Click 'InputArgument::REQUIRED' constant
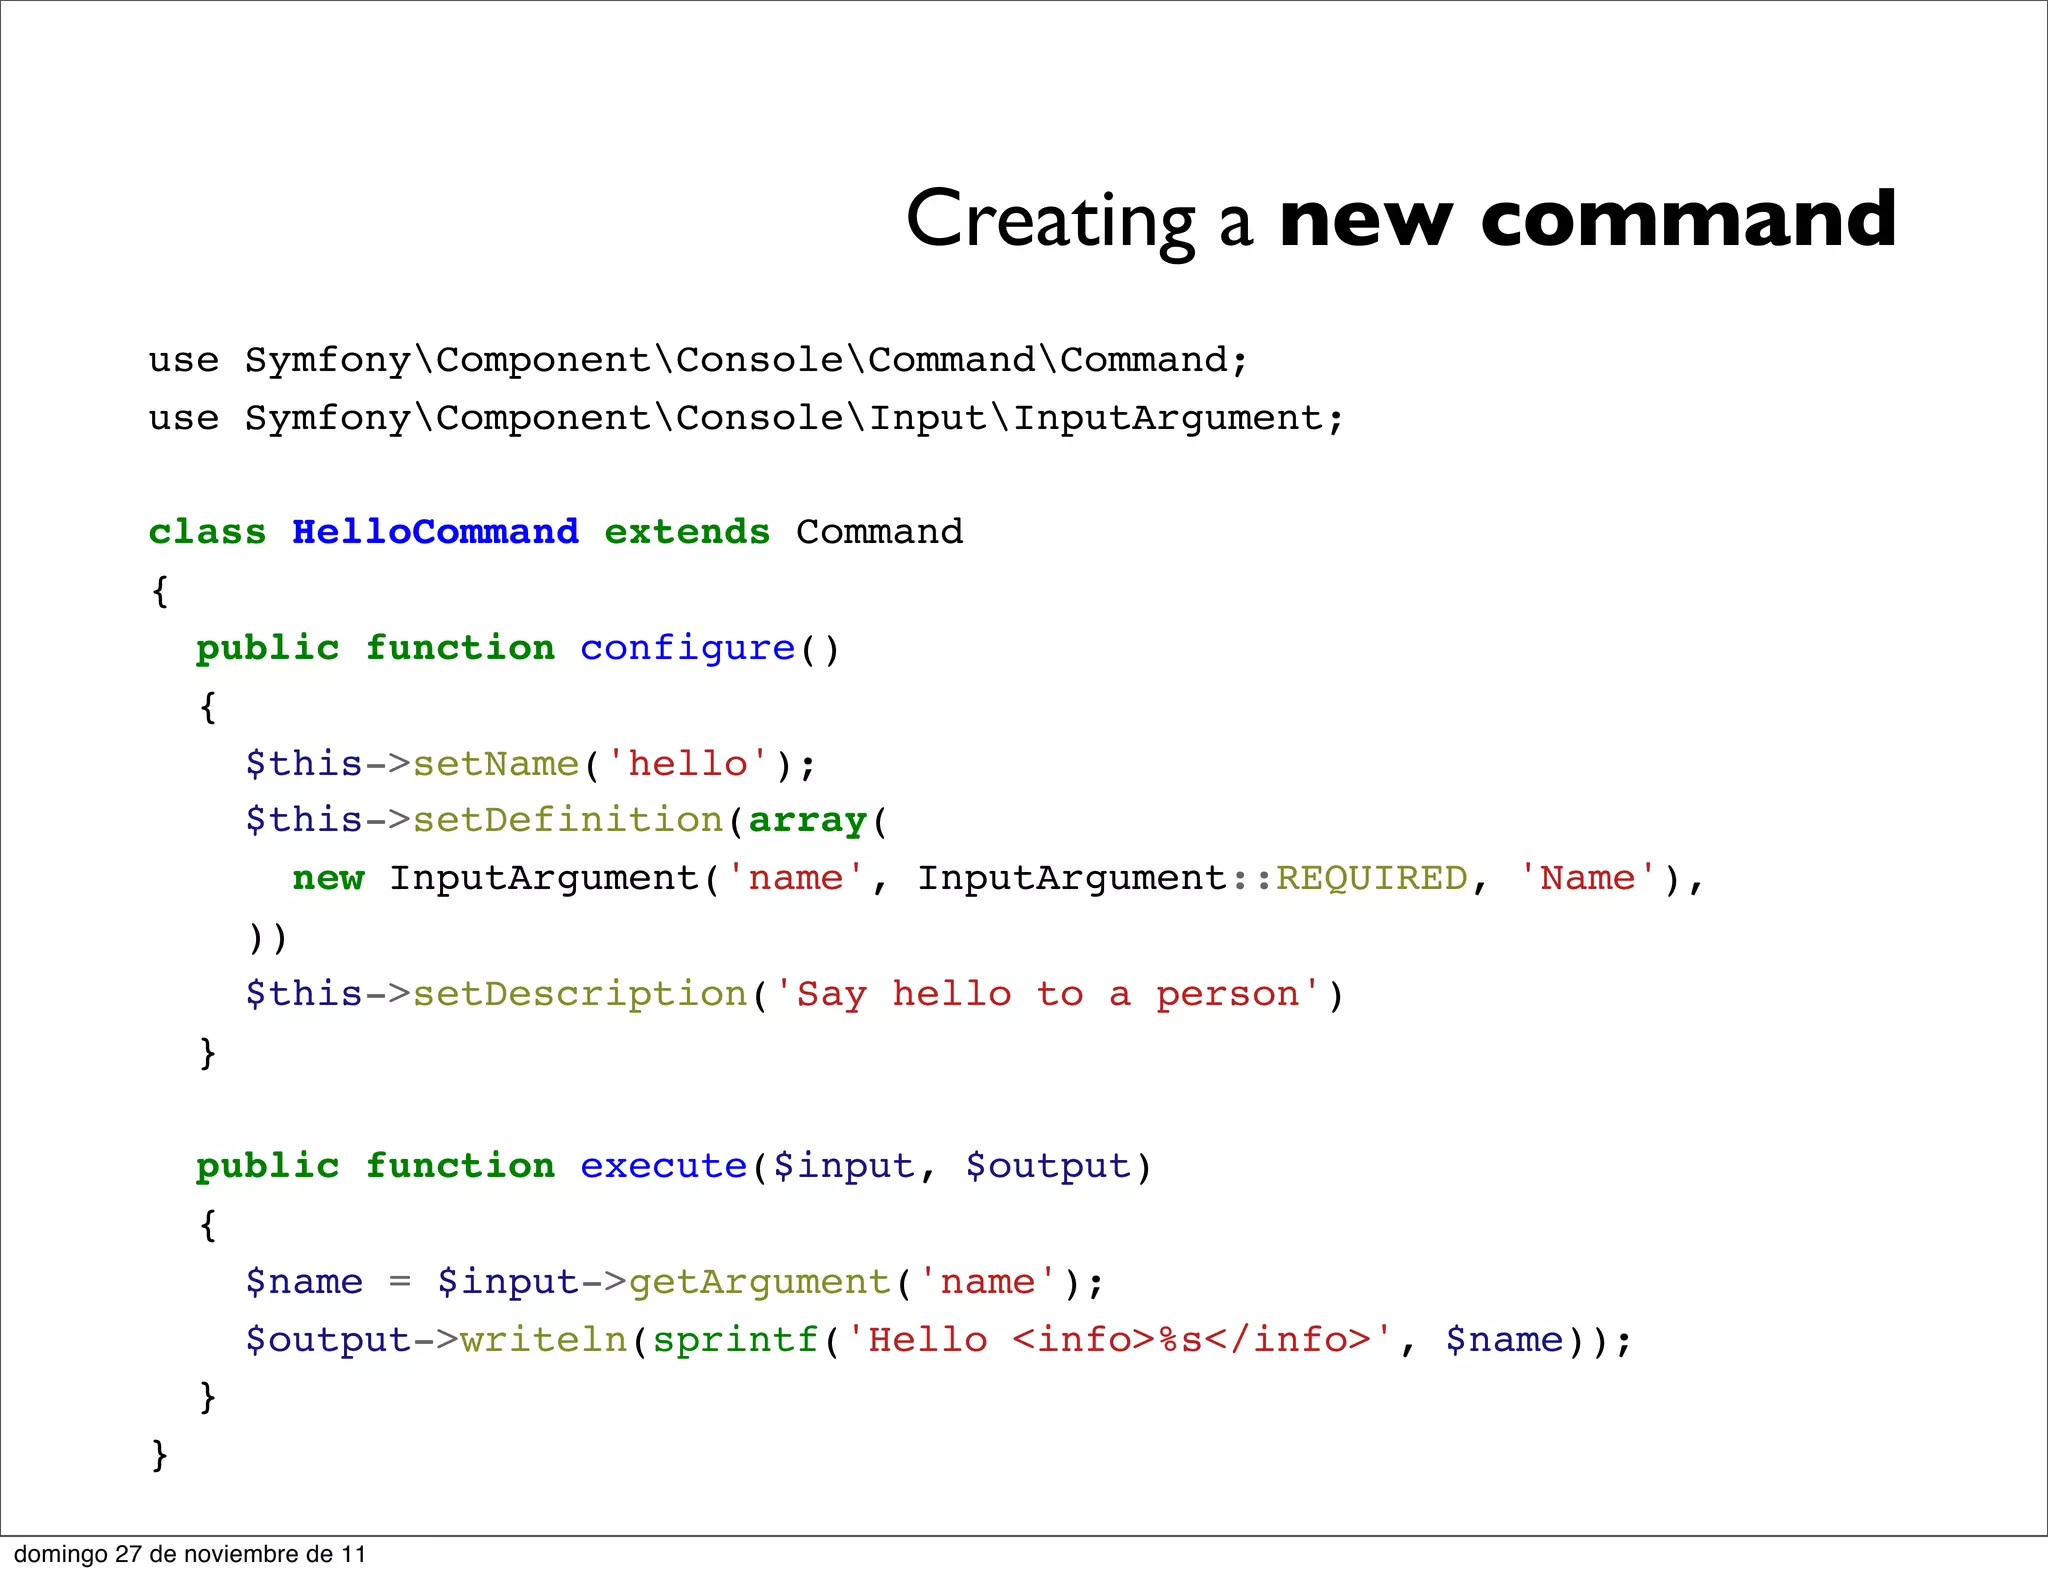 1192,878
